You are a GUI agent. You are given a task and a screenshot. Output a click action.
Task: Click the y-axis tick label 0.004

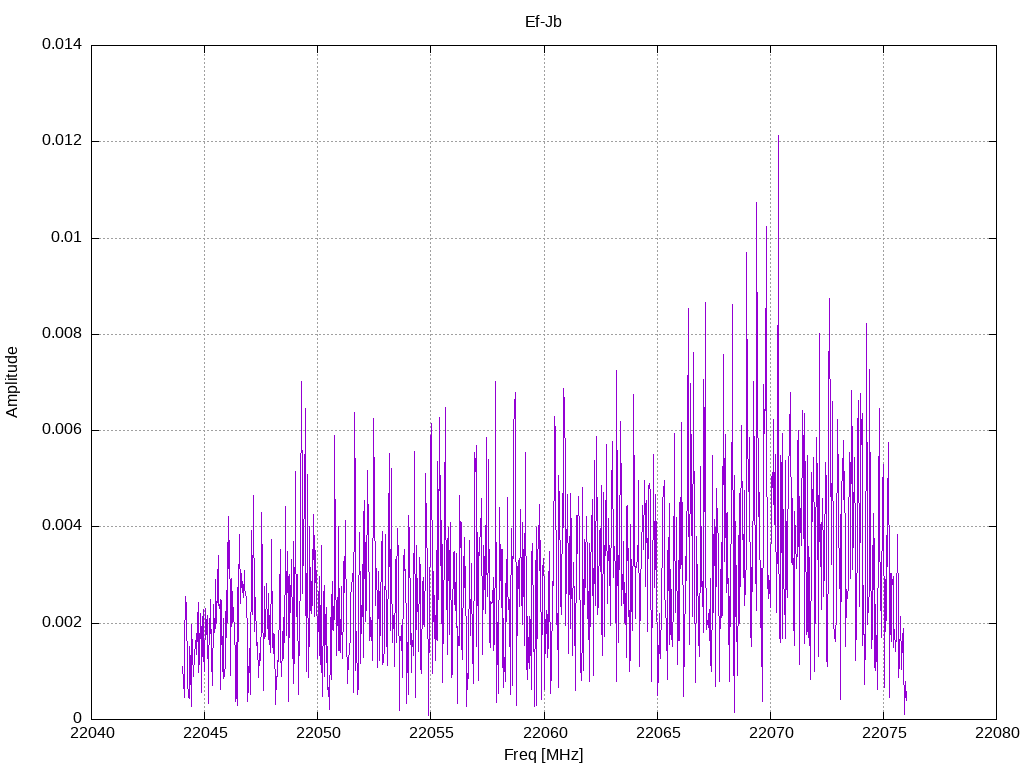pos(62,526)
